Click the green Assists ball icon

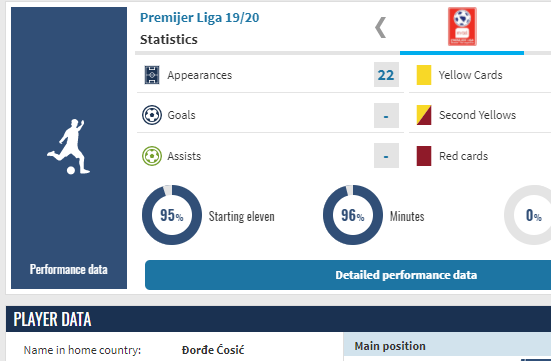[152, 156]
